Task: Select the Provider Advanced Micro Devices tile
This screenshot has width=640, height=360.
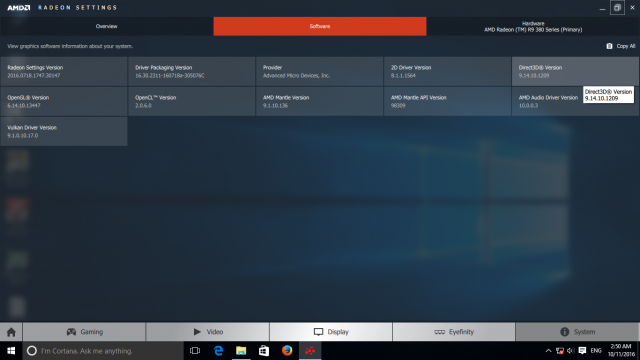Action: tap(319, 71)
